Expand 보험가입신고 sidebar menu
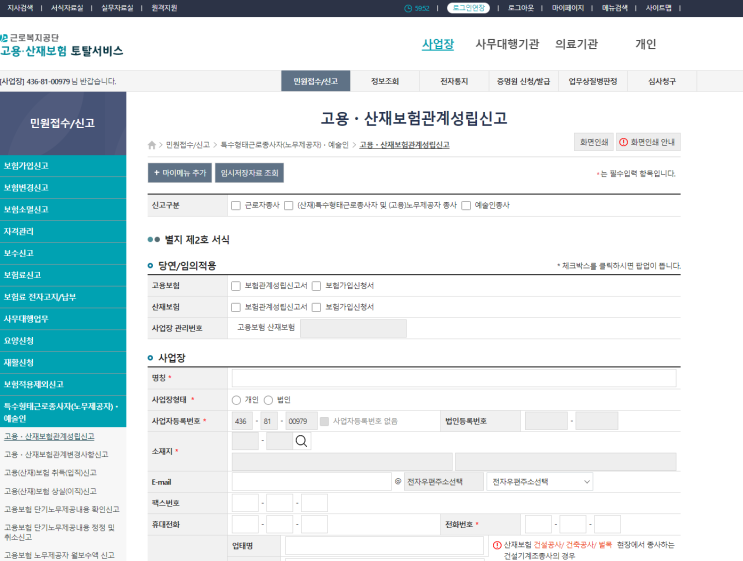 [x=63, y=166]
